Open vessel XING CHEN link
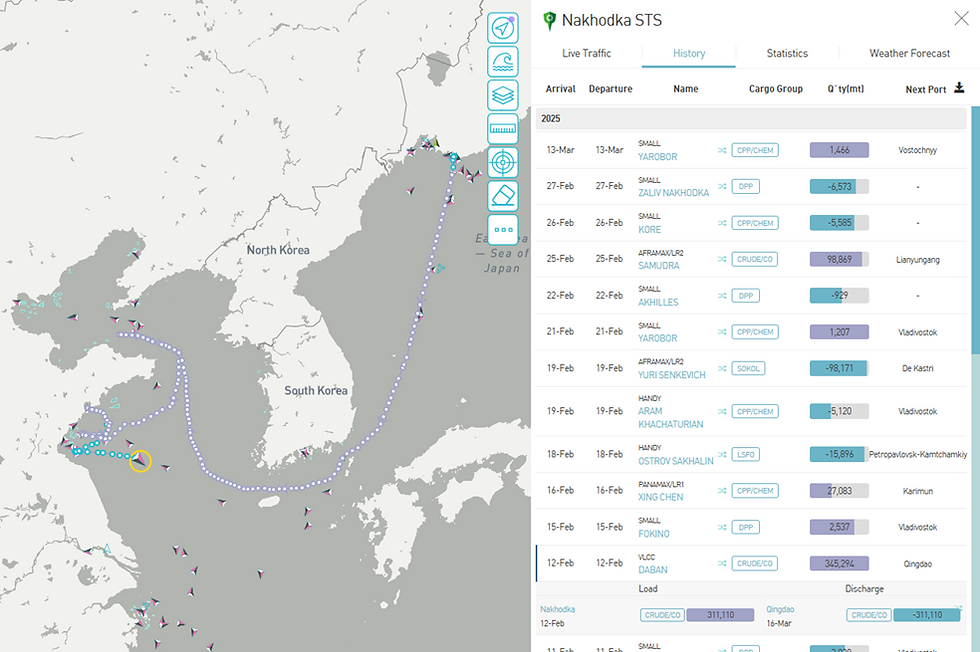 pyautogui.click(x=660, y=498)
